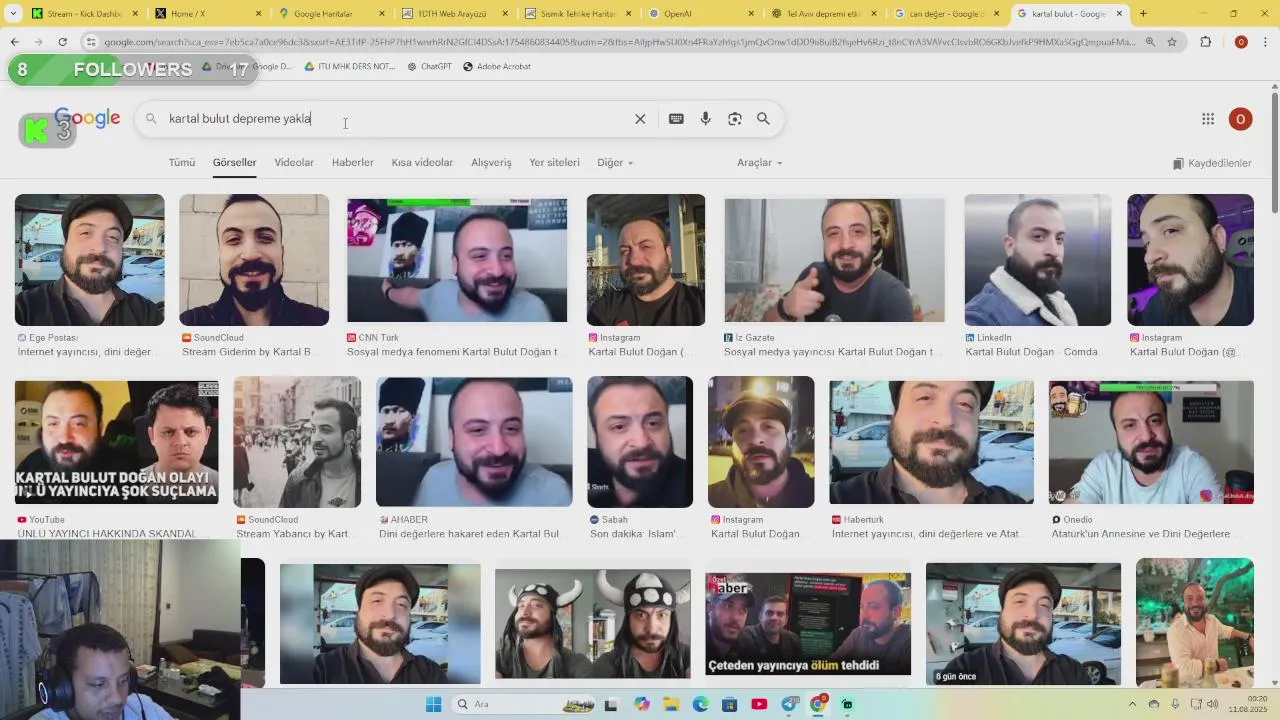
Task: Start voice search with the microphone
Action: pos(705,119)
